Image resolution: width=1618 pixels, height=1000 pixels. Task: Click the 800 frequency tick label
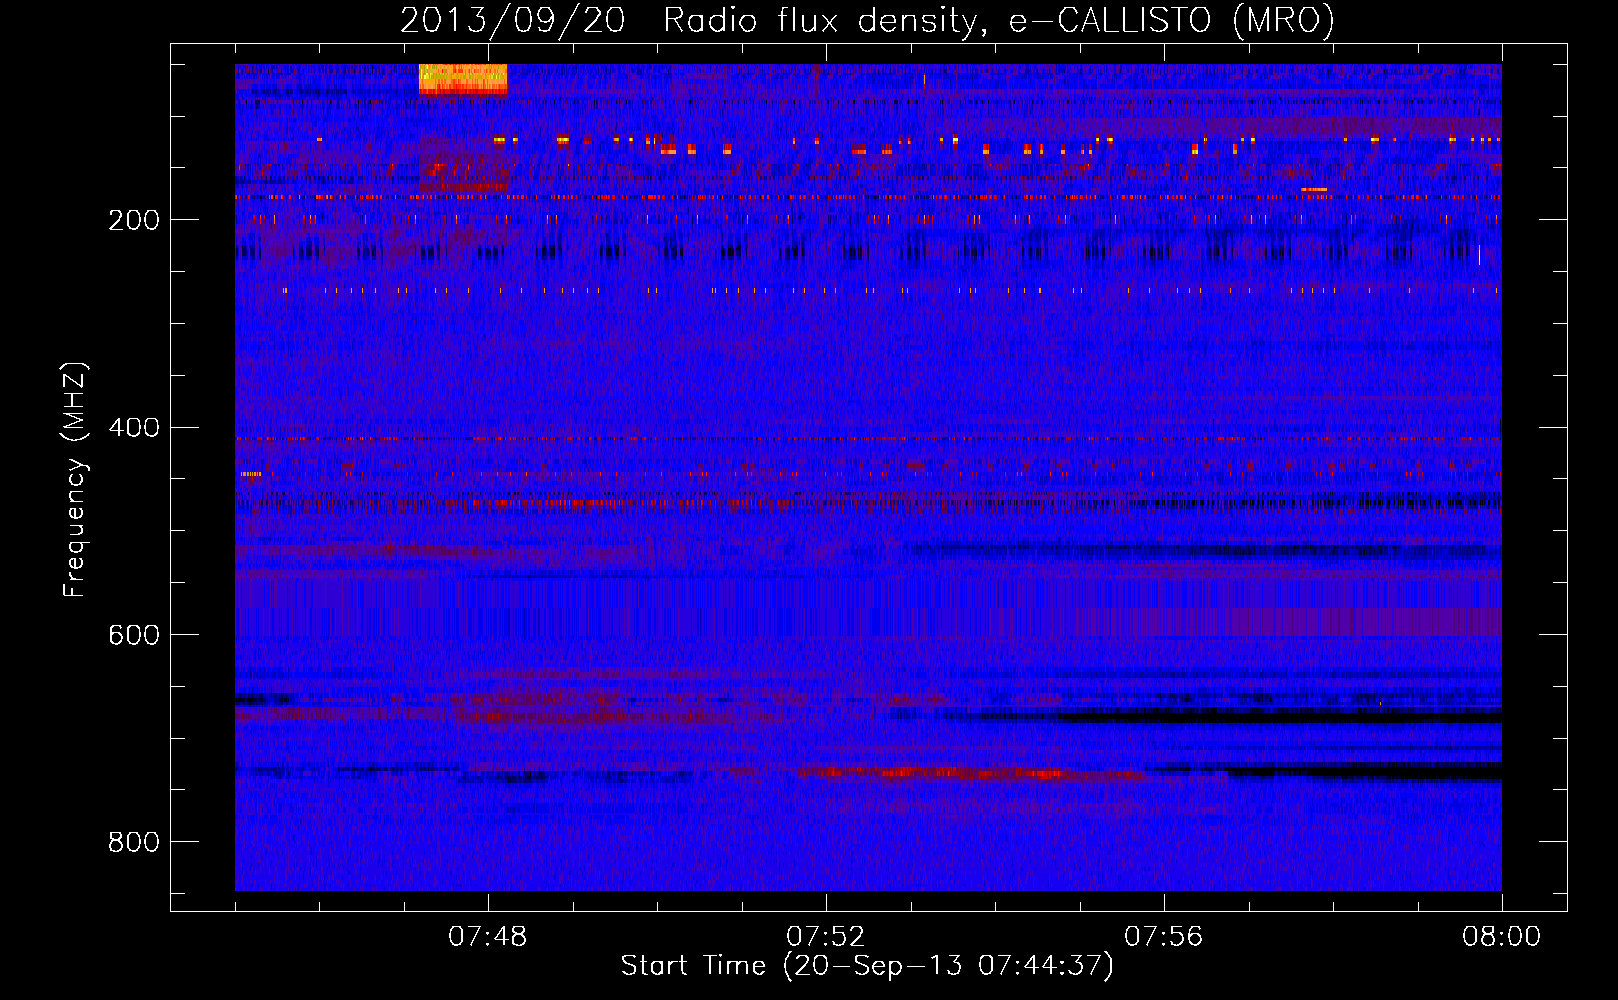click(x=134, y=842)
